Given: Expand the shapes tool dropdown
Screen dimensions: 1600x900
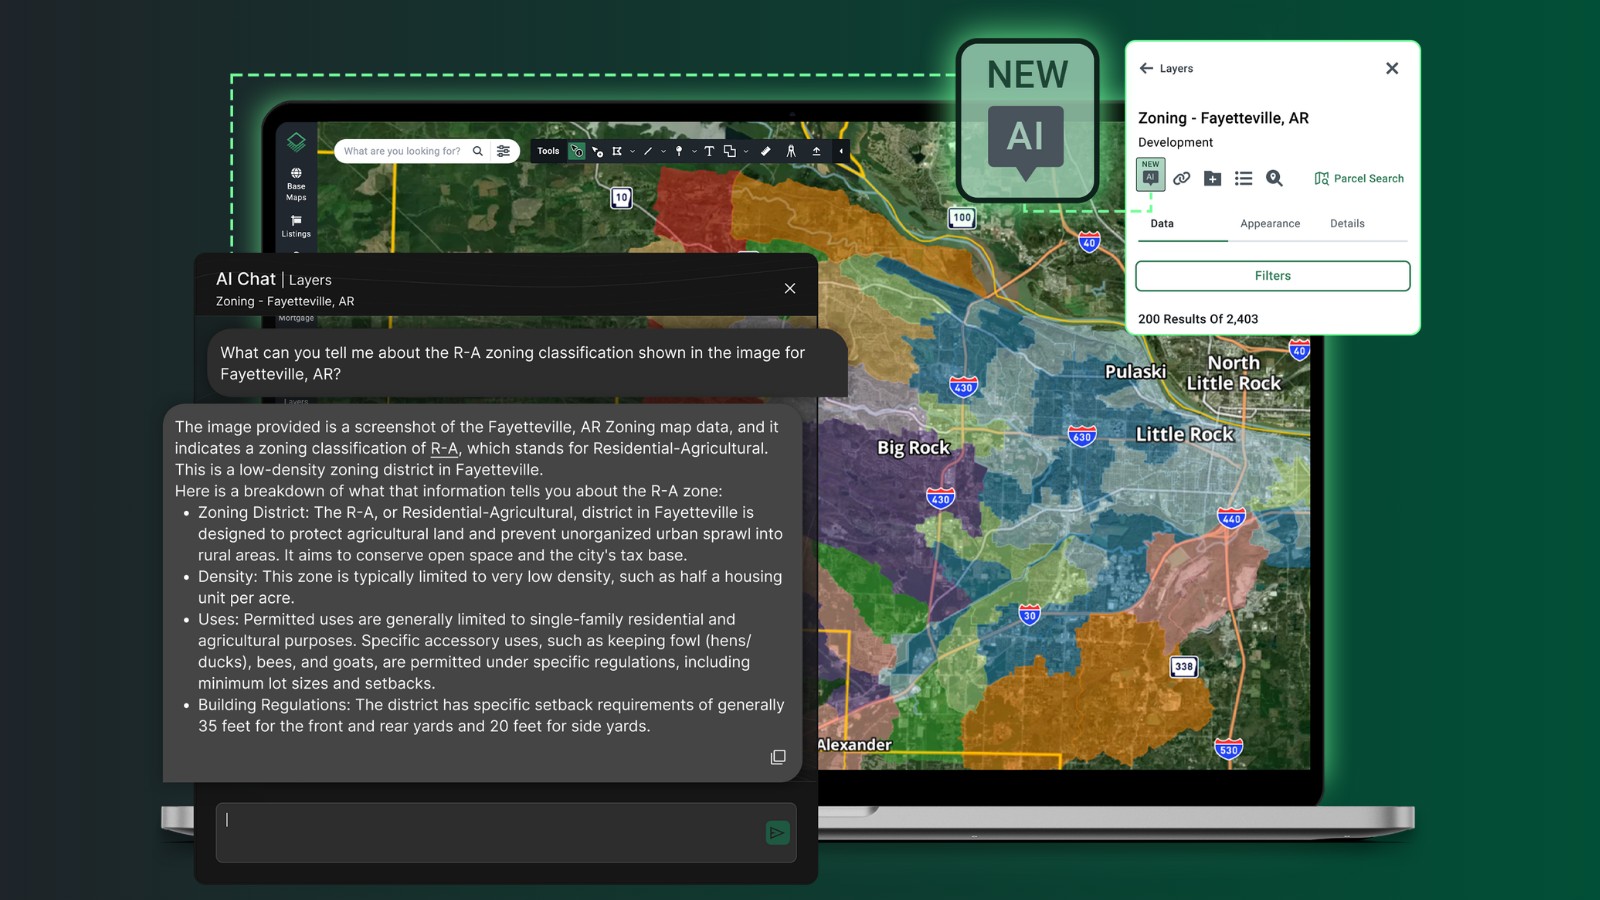Looking at the screenshot, I should coord(746,151).
